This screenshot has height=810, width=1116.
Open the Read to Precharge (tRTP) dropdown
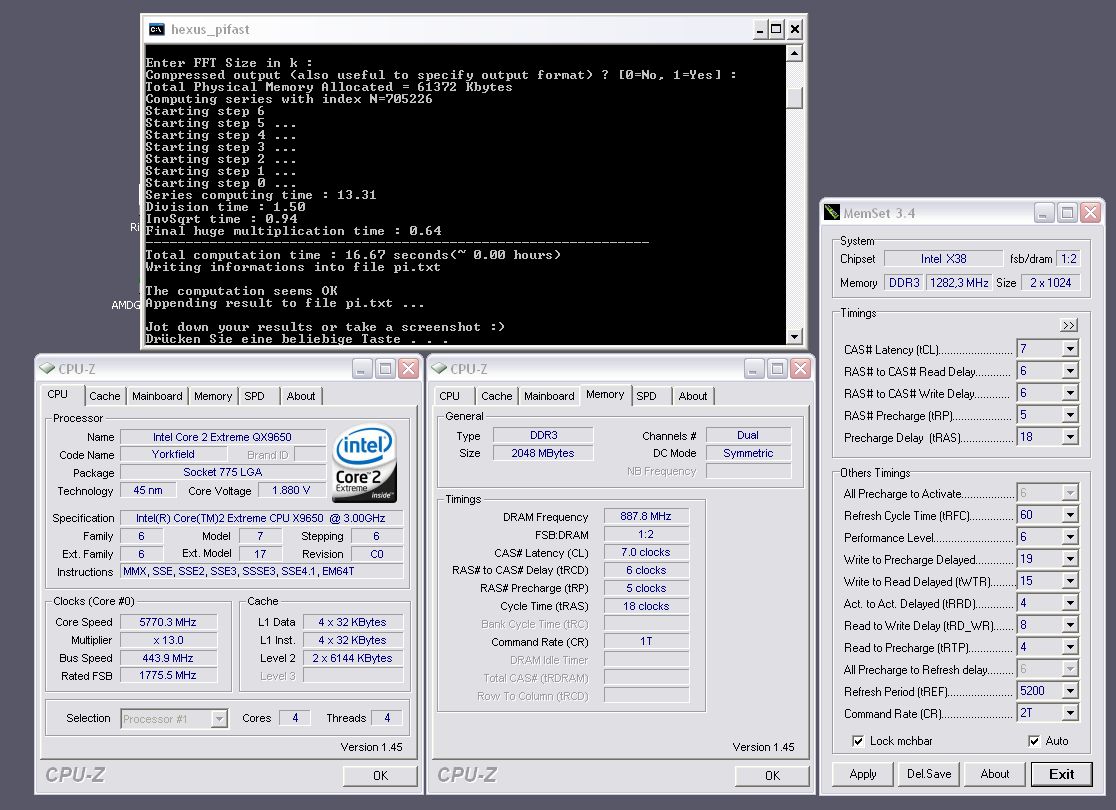[x=1070, y=647]
